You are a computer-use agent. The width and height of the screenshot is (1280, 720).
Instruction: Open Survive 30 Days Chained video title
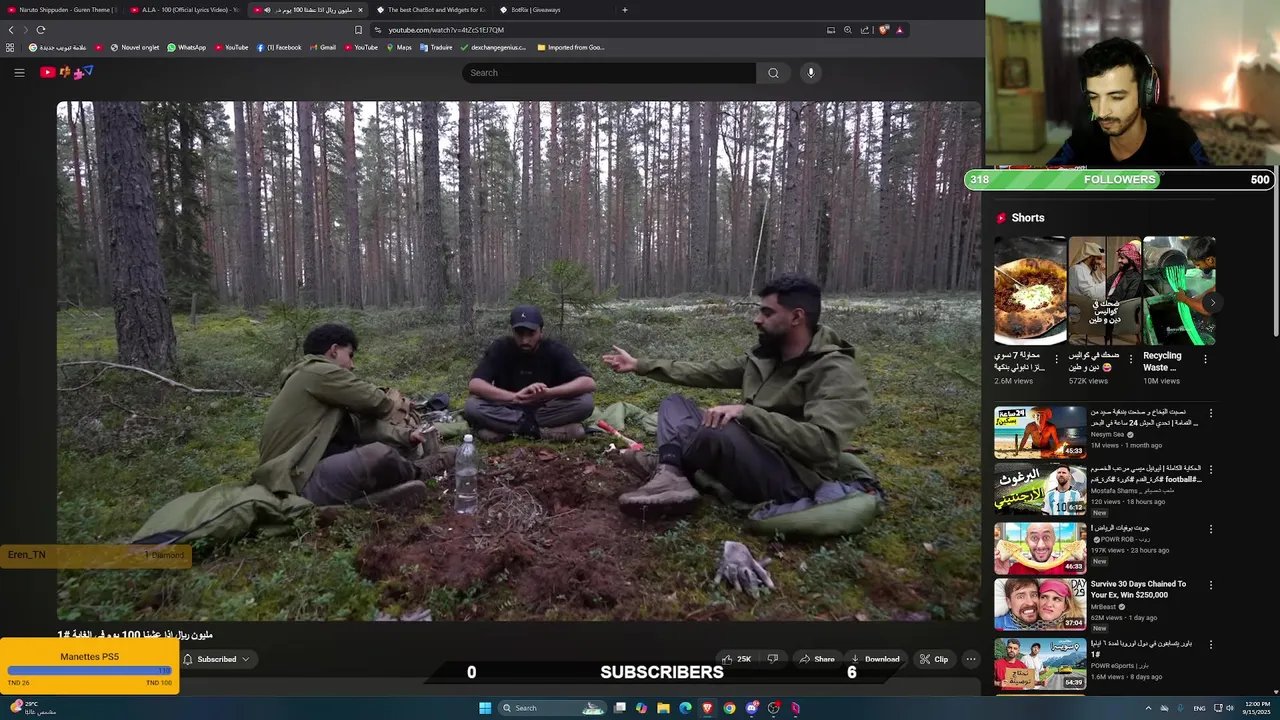tap(1139, 590)
